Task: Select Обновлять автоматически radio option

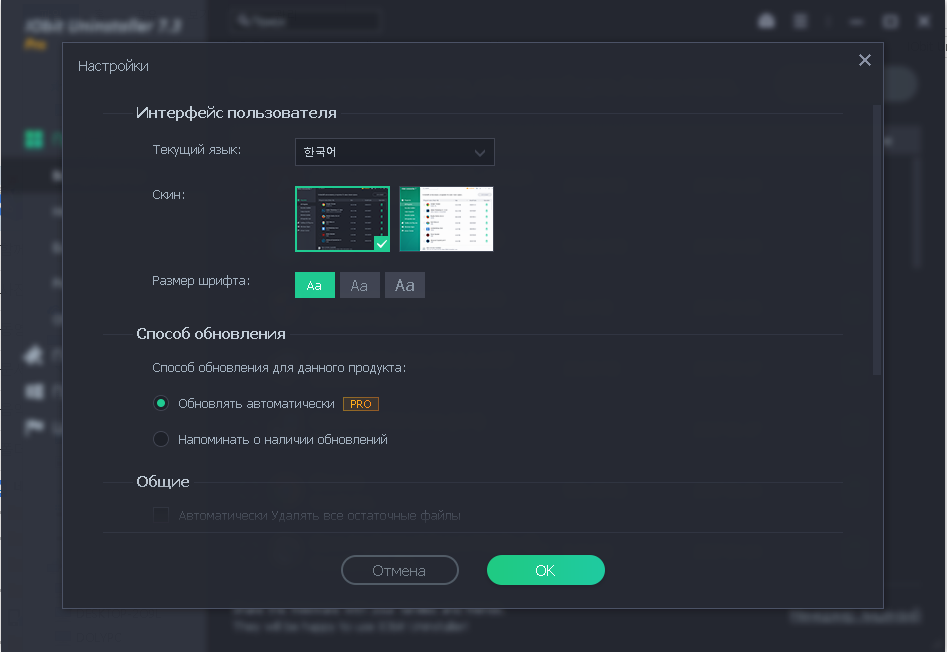Action: click(x=161, y=403)
